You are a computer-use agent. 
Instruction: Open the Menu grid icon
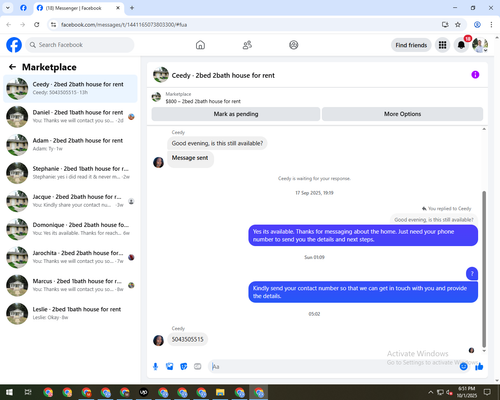(x=442, y=45)
